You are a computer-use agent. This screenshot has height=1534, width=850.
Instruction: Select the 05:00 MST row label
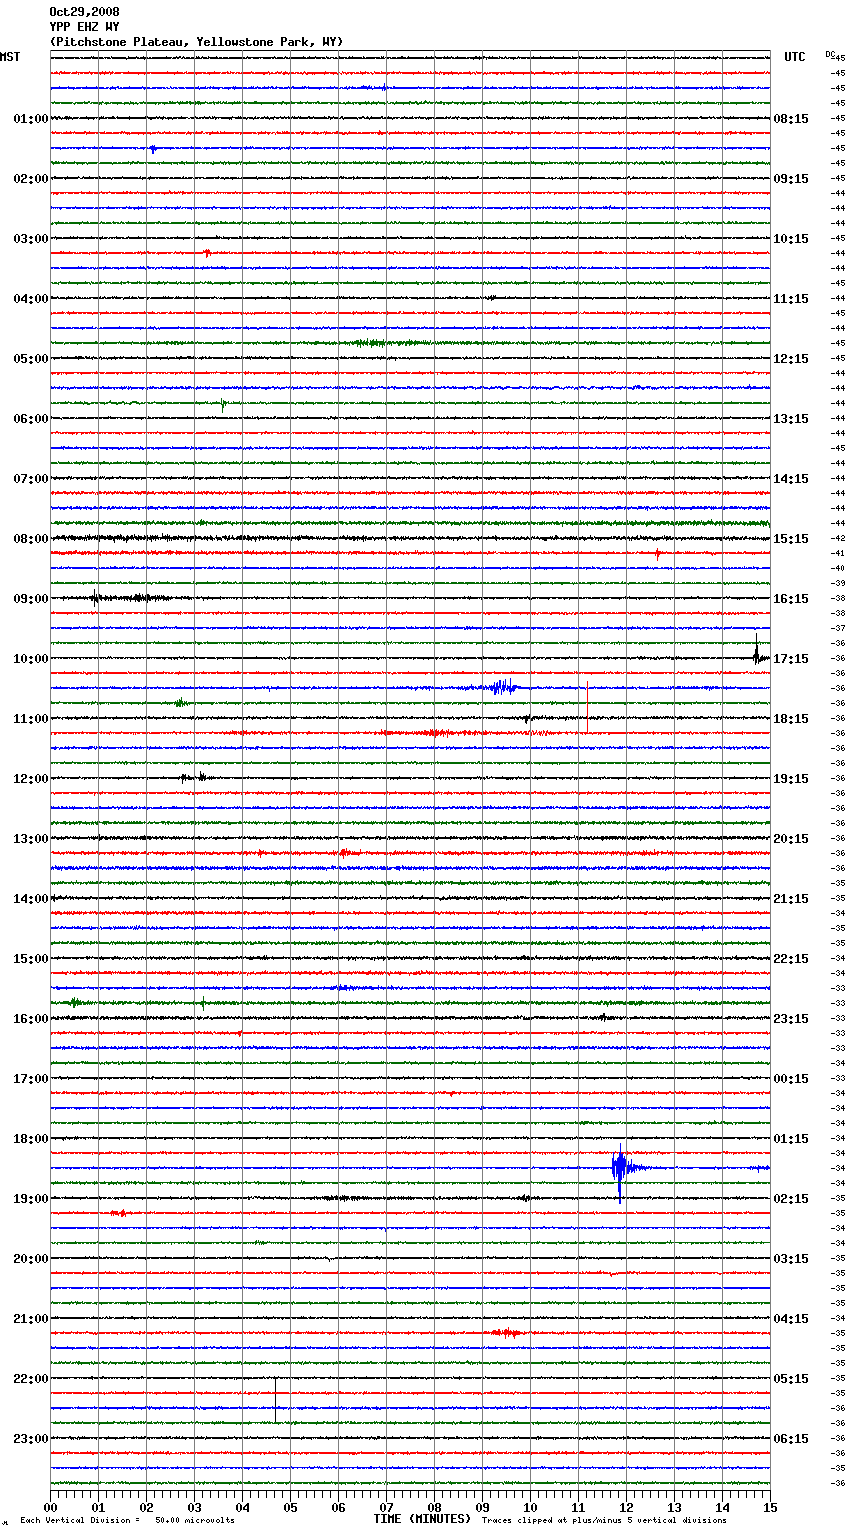click(31, 359)
